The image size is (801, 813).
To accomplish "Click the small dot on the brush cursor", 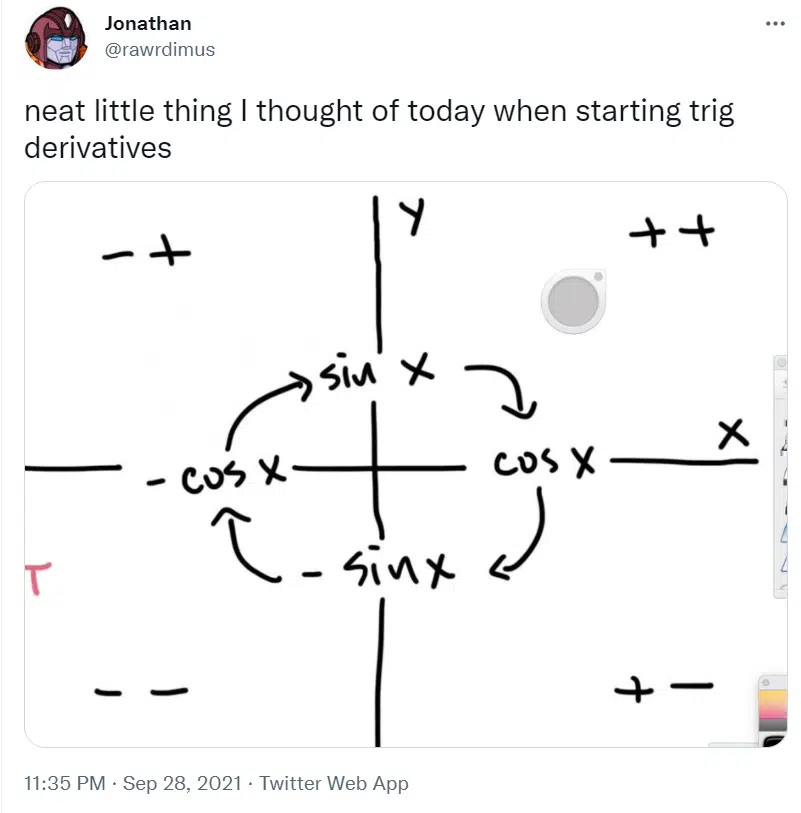I will [x=598, y=277].
